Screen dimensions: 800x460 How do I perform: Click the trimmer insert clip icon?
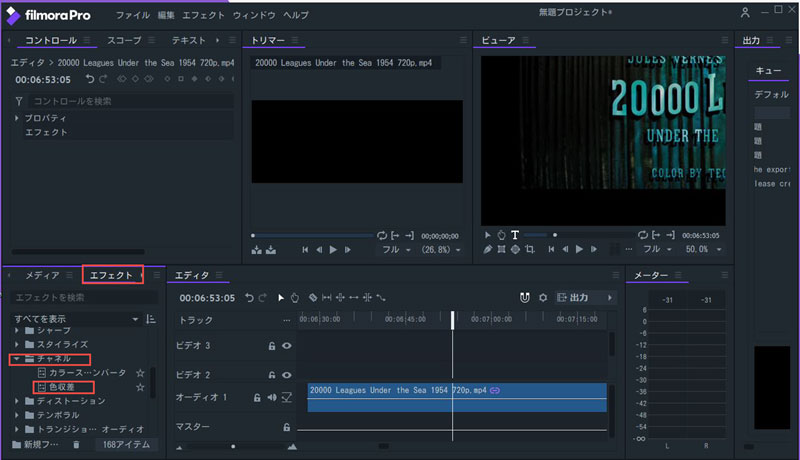257,250
